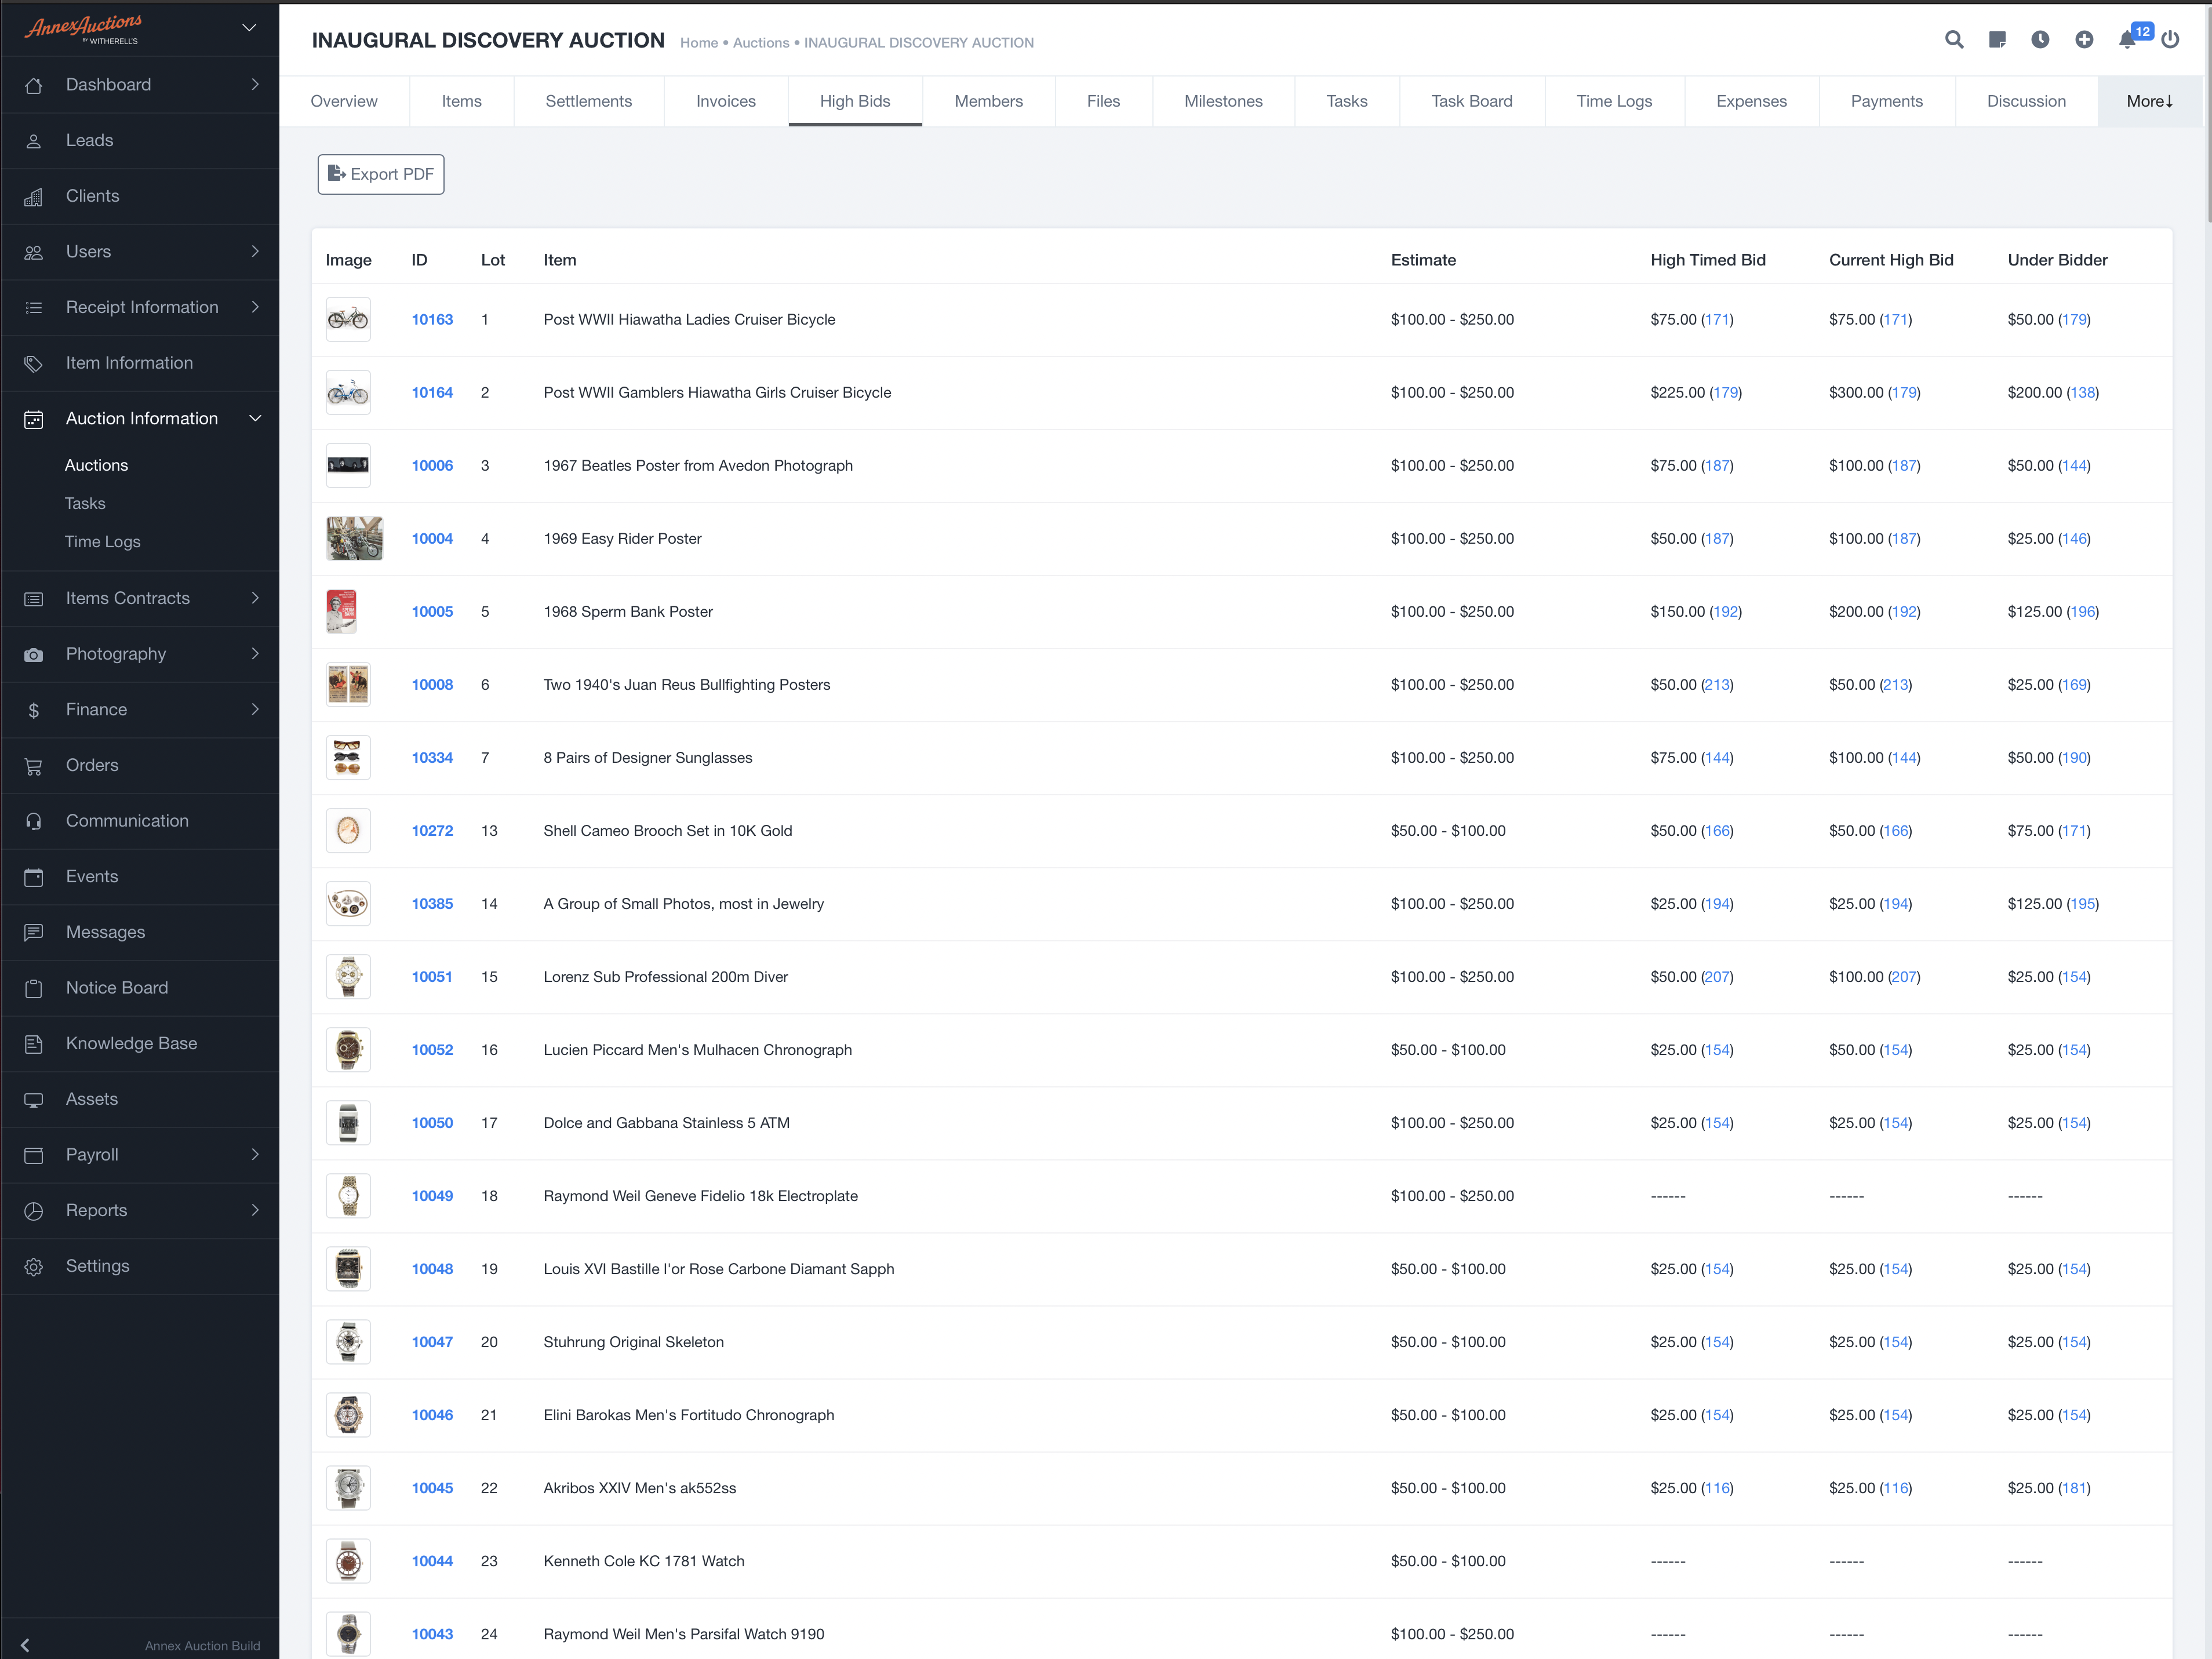Expand the Dashboard submenu chevron
The width and height of the screenshot is (2212, 1659).
click(x=255, y=85)
